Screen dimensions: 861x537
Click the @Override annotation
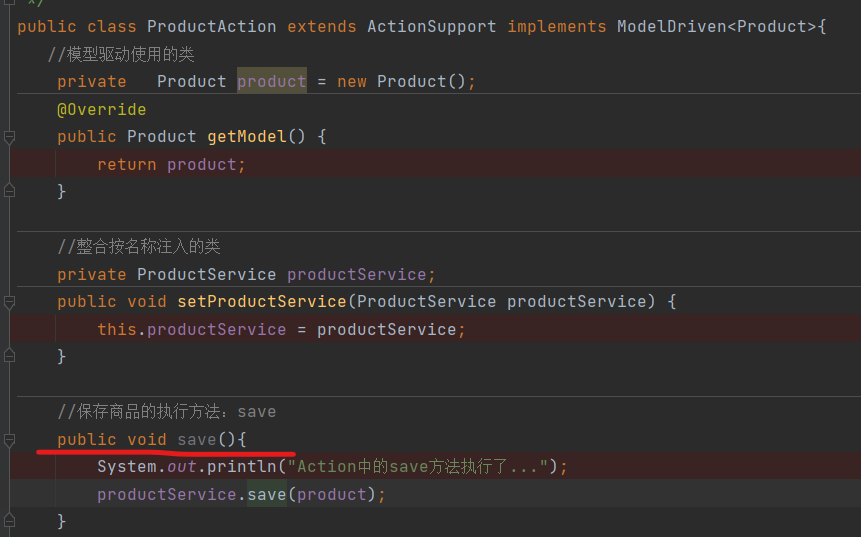coord(102,109)
